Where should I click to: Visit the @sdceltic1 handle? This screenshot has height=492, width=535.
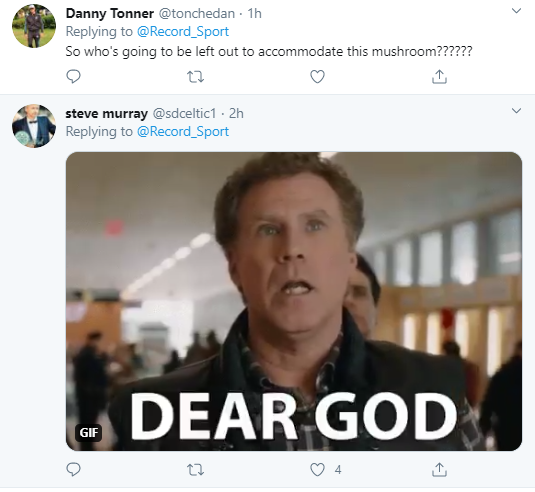[184, 113]
